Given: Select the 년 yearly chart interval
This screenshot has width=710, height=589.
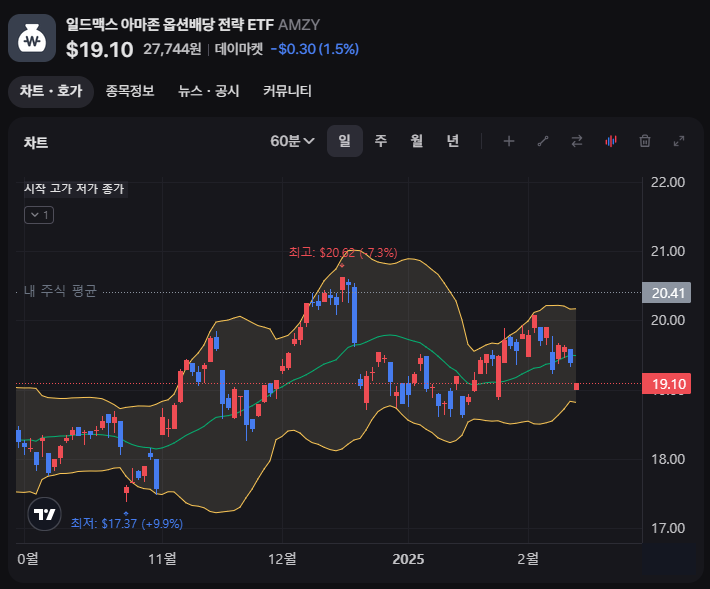Looking at the screenshot, I should (453, 141).
